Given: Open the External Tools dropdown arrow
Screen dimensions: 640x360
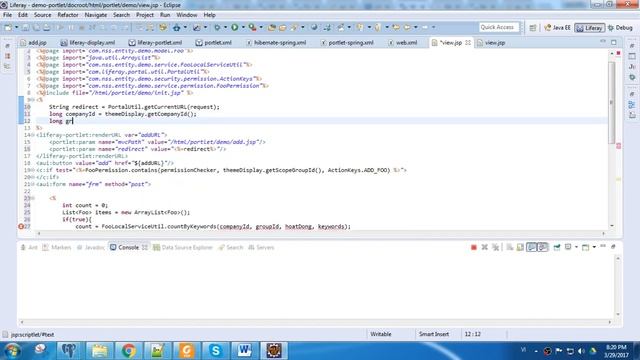Looking at the screenshot, I should (261, 27).
